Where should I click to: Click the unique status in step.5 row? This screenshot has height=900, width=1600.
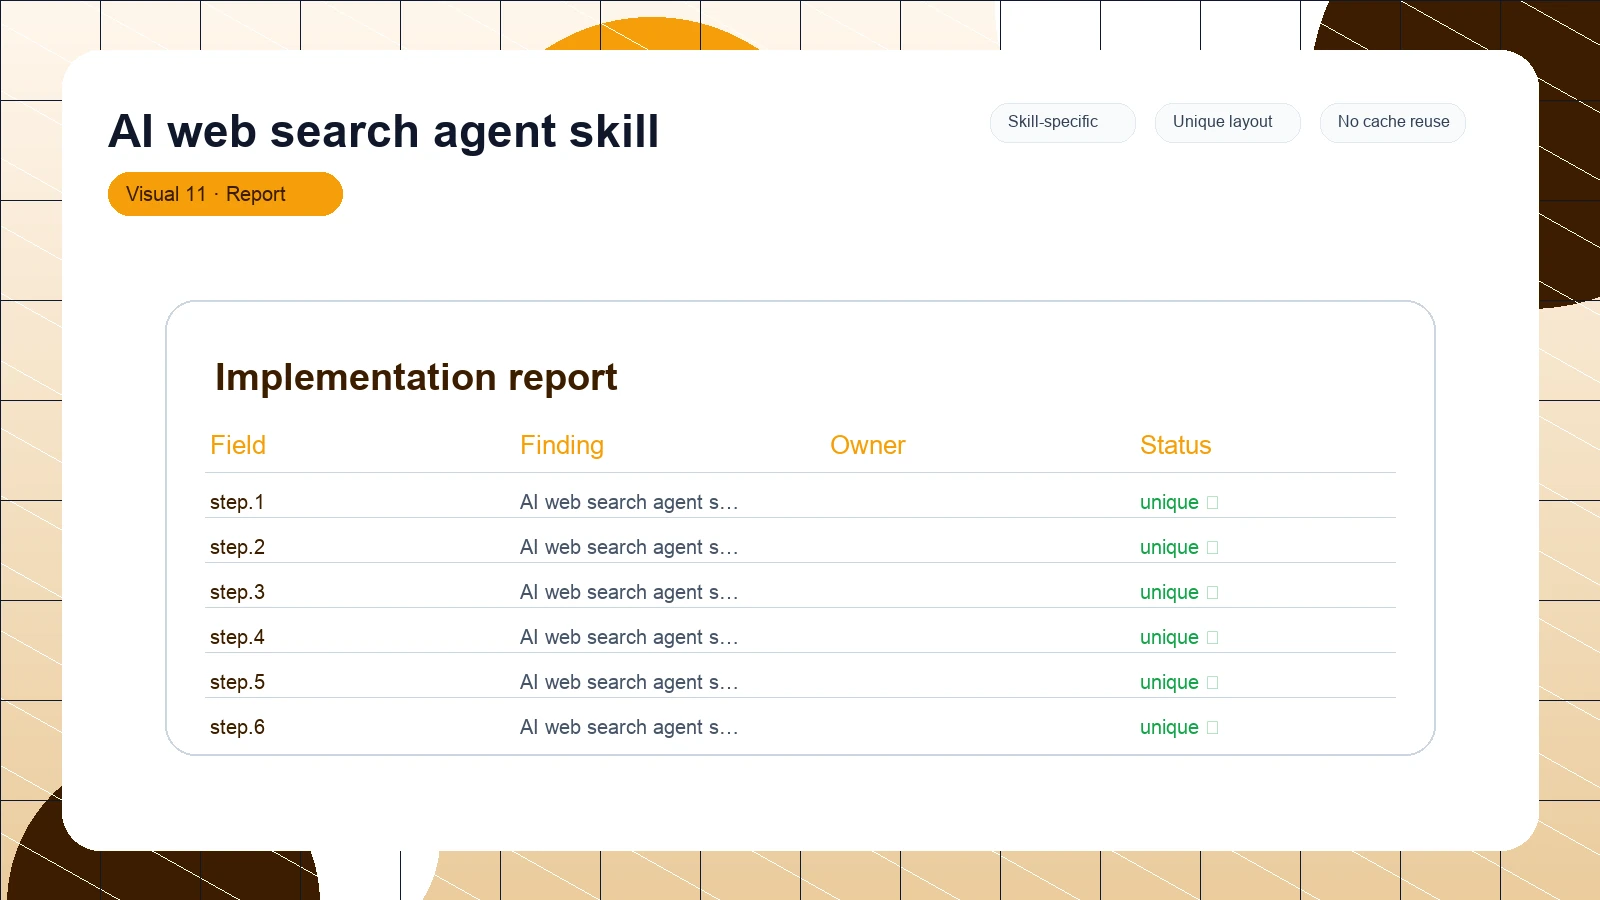1169,682
